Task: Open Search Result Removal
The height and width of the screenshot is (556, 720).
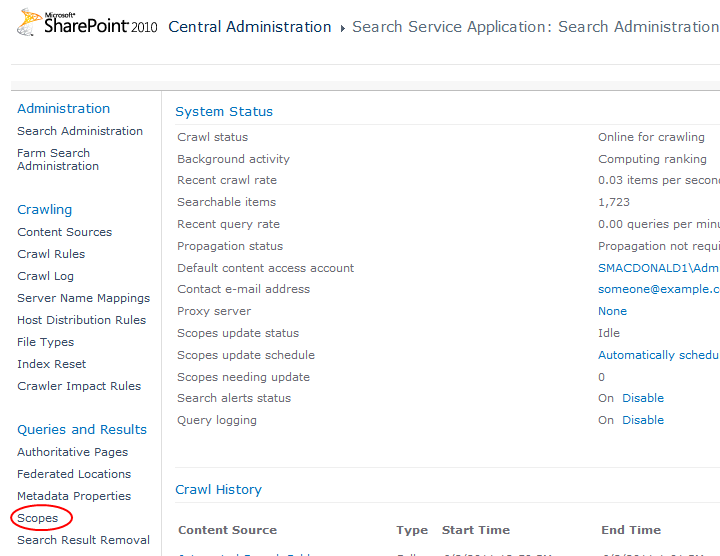Action: (84, 540)
